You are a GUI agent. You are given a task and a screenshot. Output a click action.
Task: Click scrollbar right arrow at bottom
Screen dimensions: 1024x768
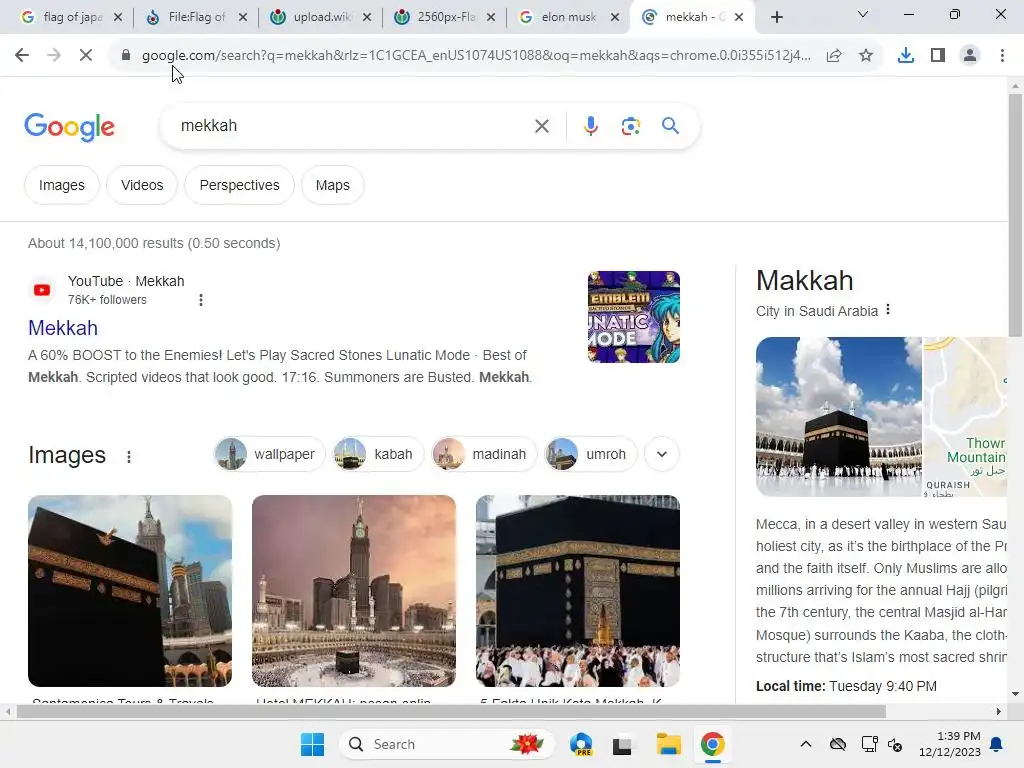click(999, 711)
